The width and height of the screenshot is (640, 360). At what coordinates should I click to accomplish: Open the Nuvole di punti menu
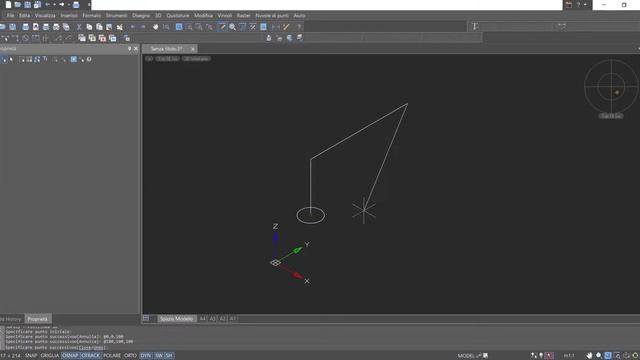point(272,16)
